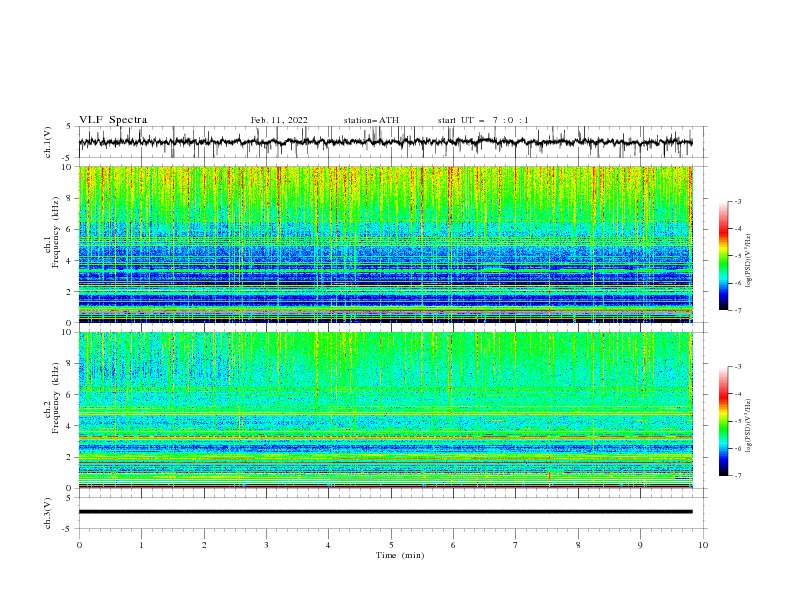Click the 'Time (min)' axis title
Screen dimensions: 792x612
coord(400,555)
